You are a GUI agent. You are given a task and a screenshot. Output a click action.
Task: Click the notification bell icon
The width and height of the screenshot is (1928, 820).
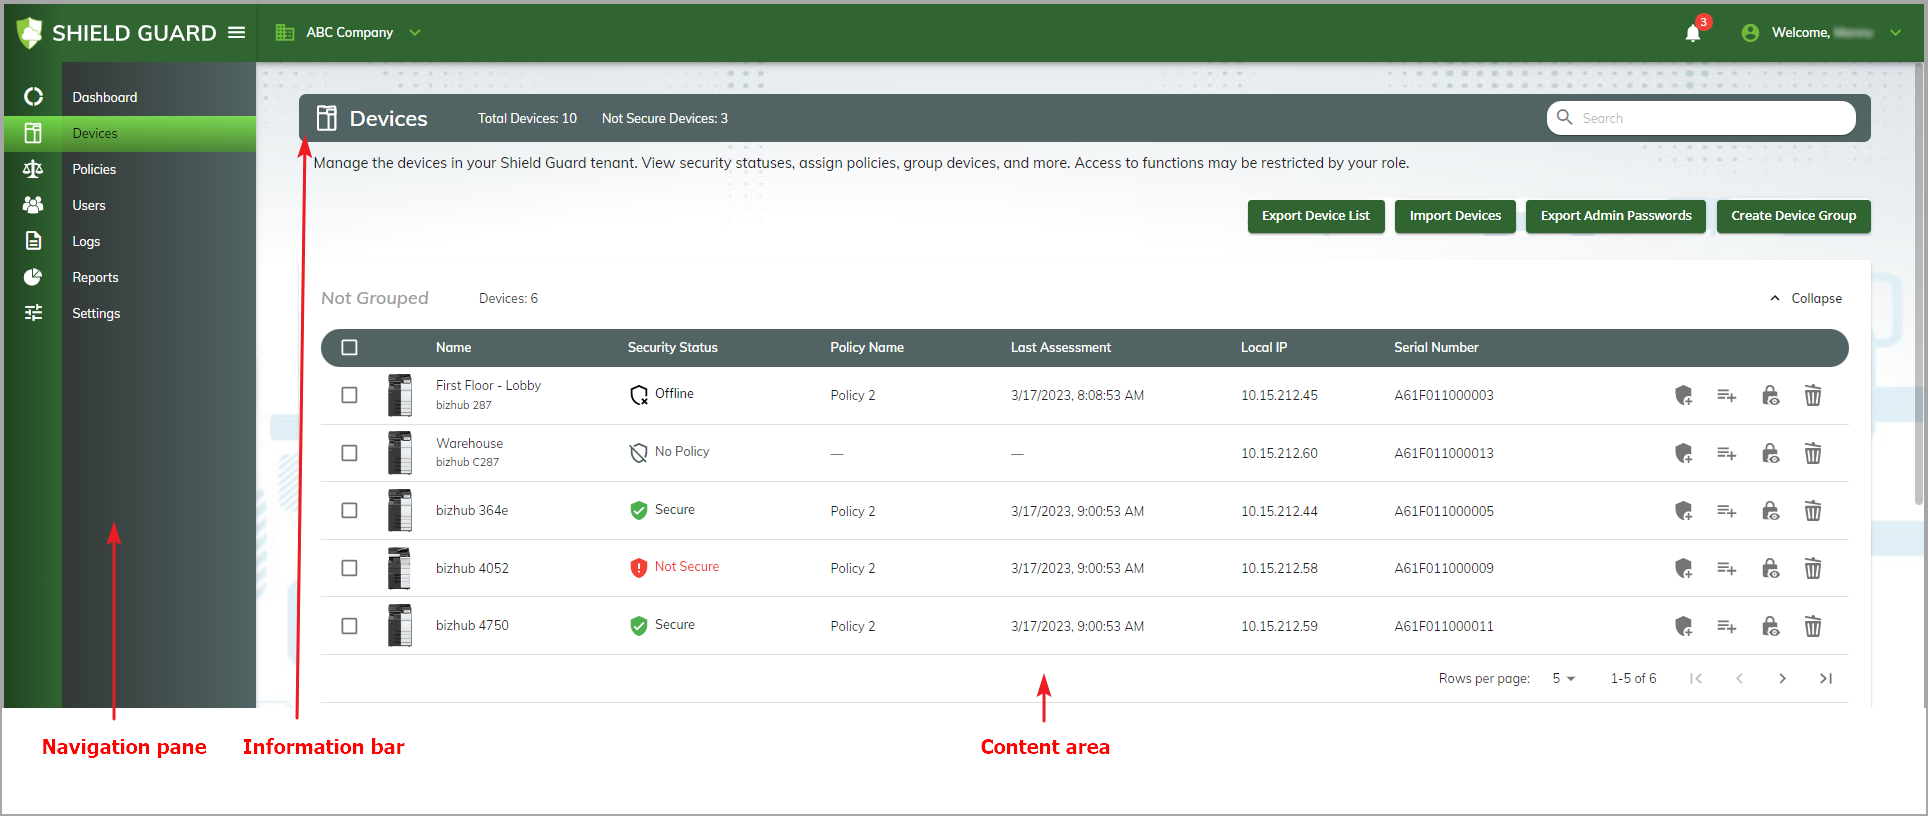[x=1692, y=33]
